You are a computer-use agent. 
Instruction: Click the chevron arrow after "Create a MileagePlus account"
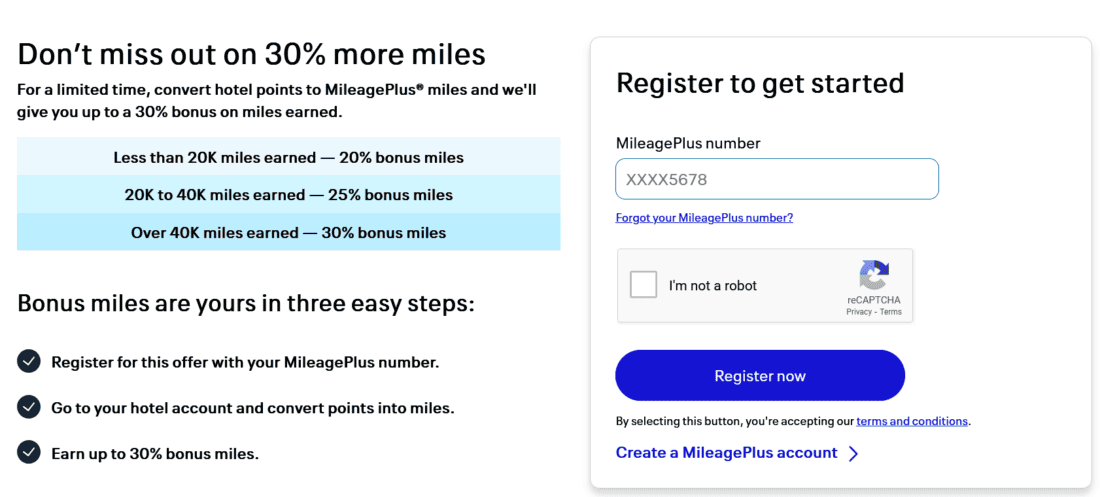coord(853,454)
